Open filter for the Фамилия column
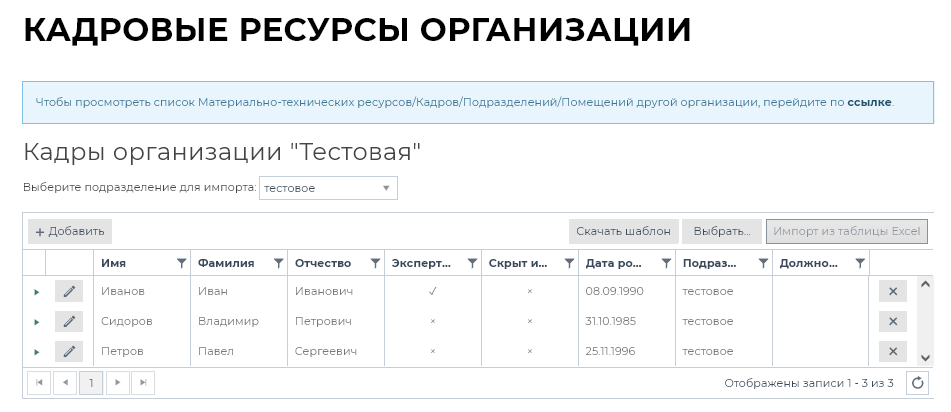This screenshot has width=951, height=412. coord(278,263)
